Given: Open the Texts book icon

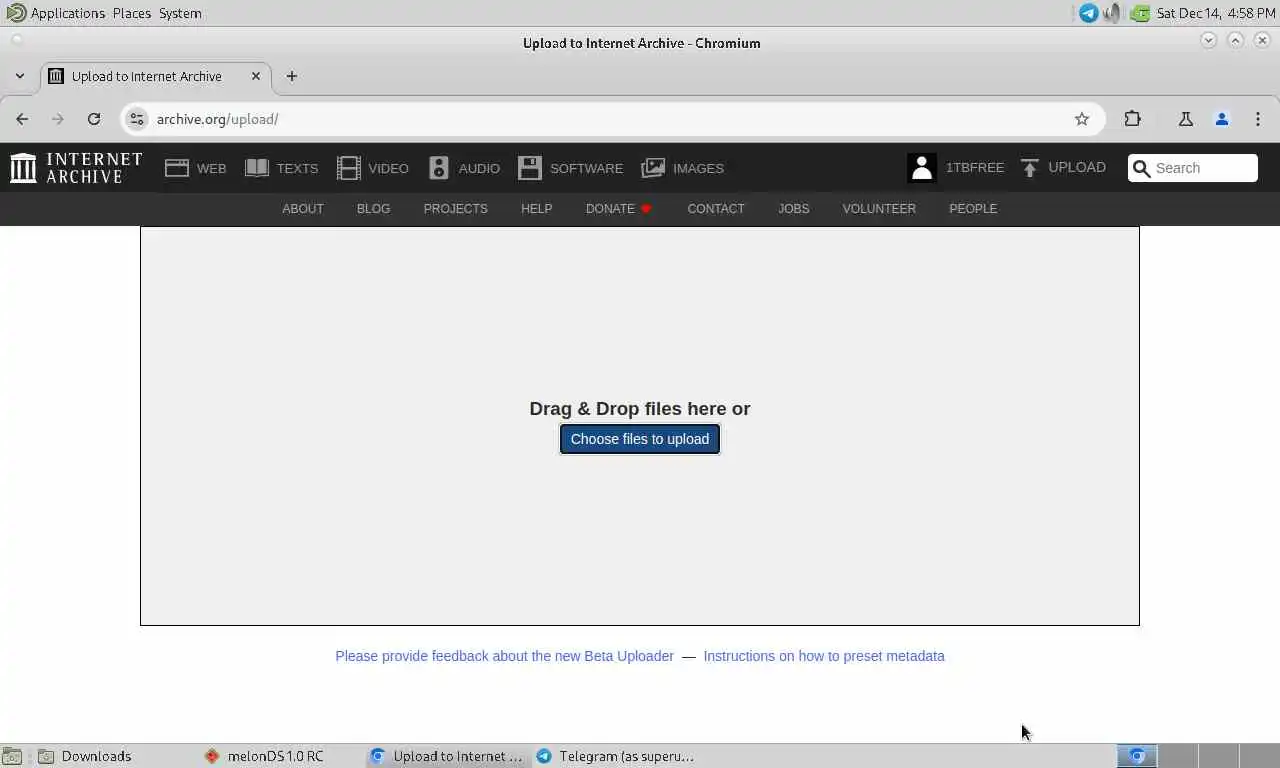Looking at the screenshot, I should pos(257,168).
